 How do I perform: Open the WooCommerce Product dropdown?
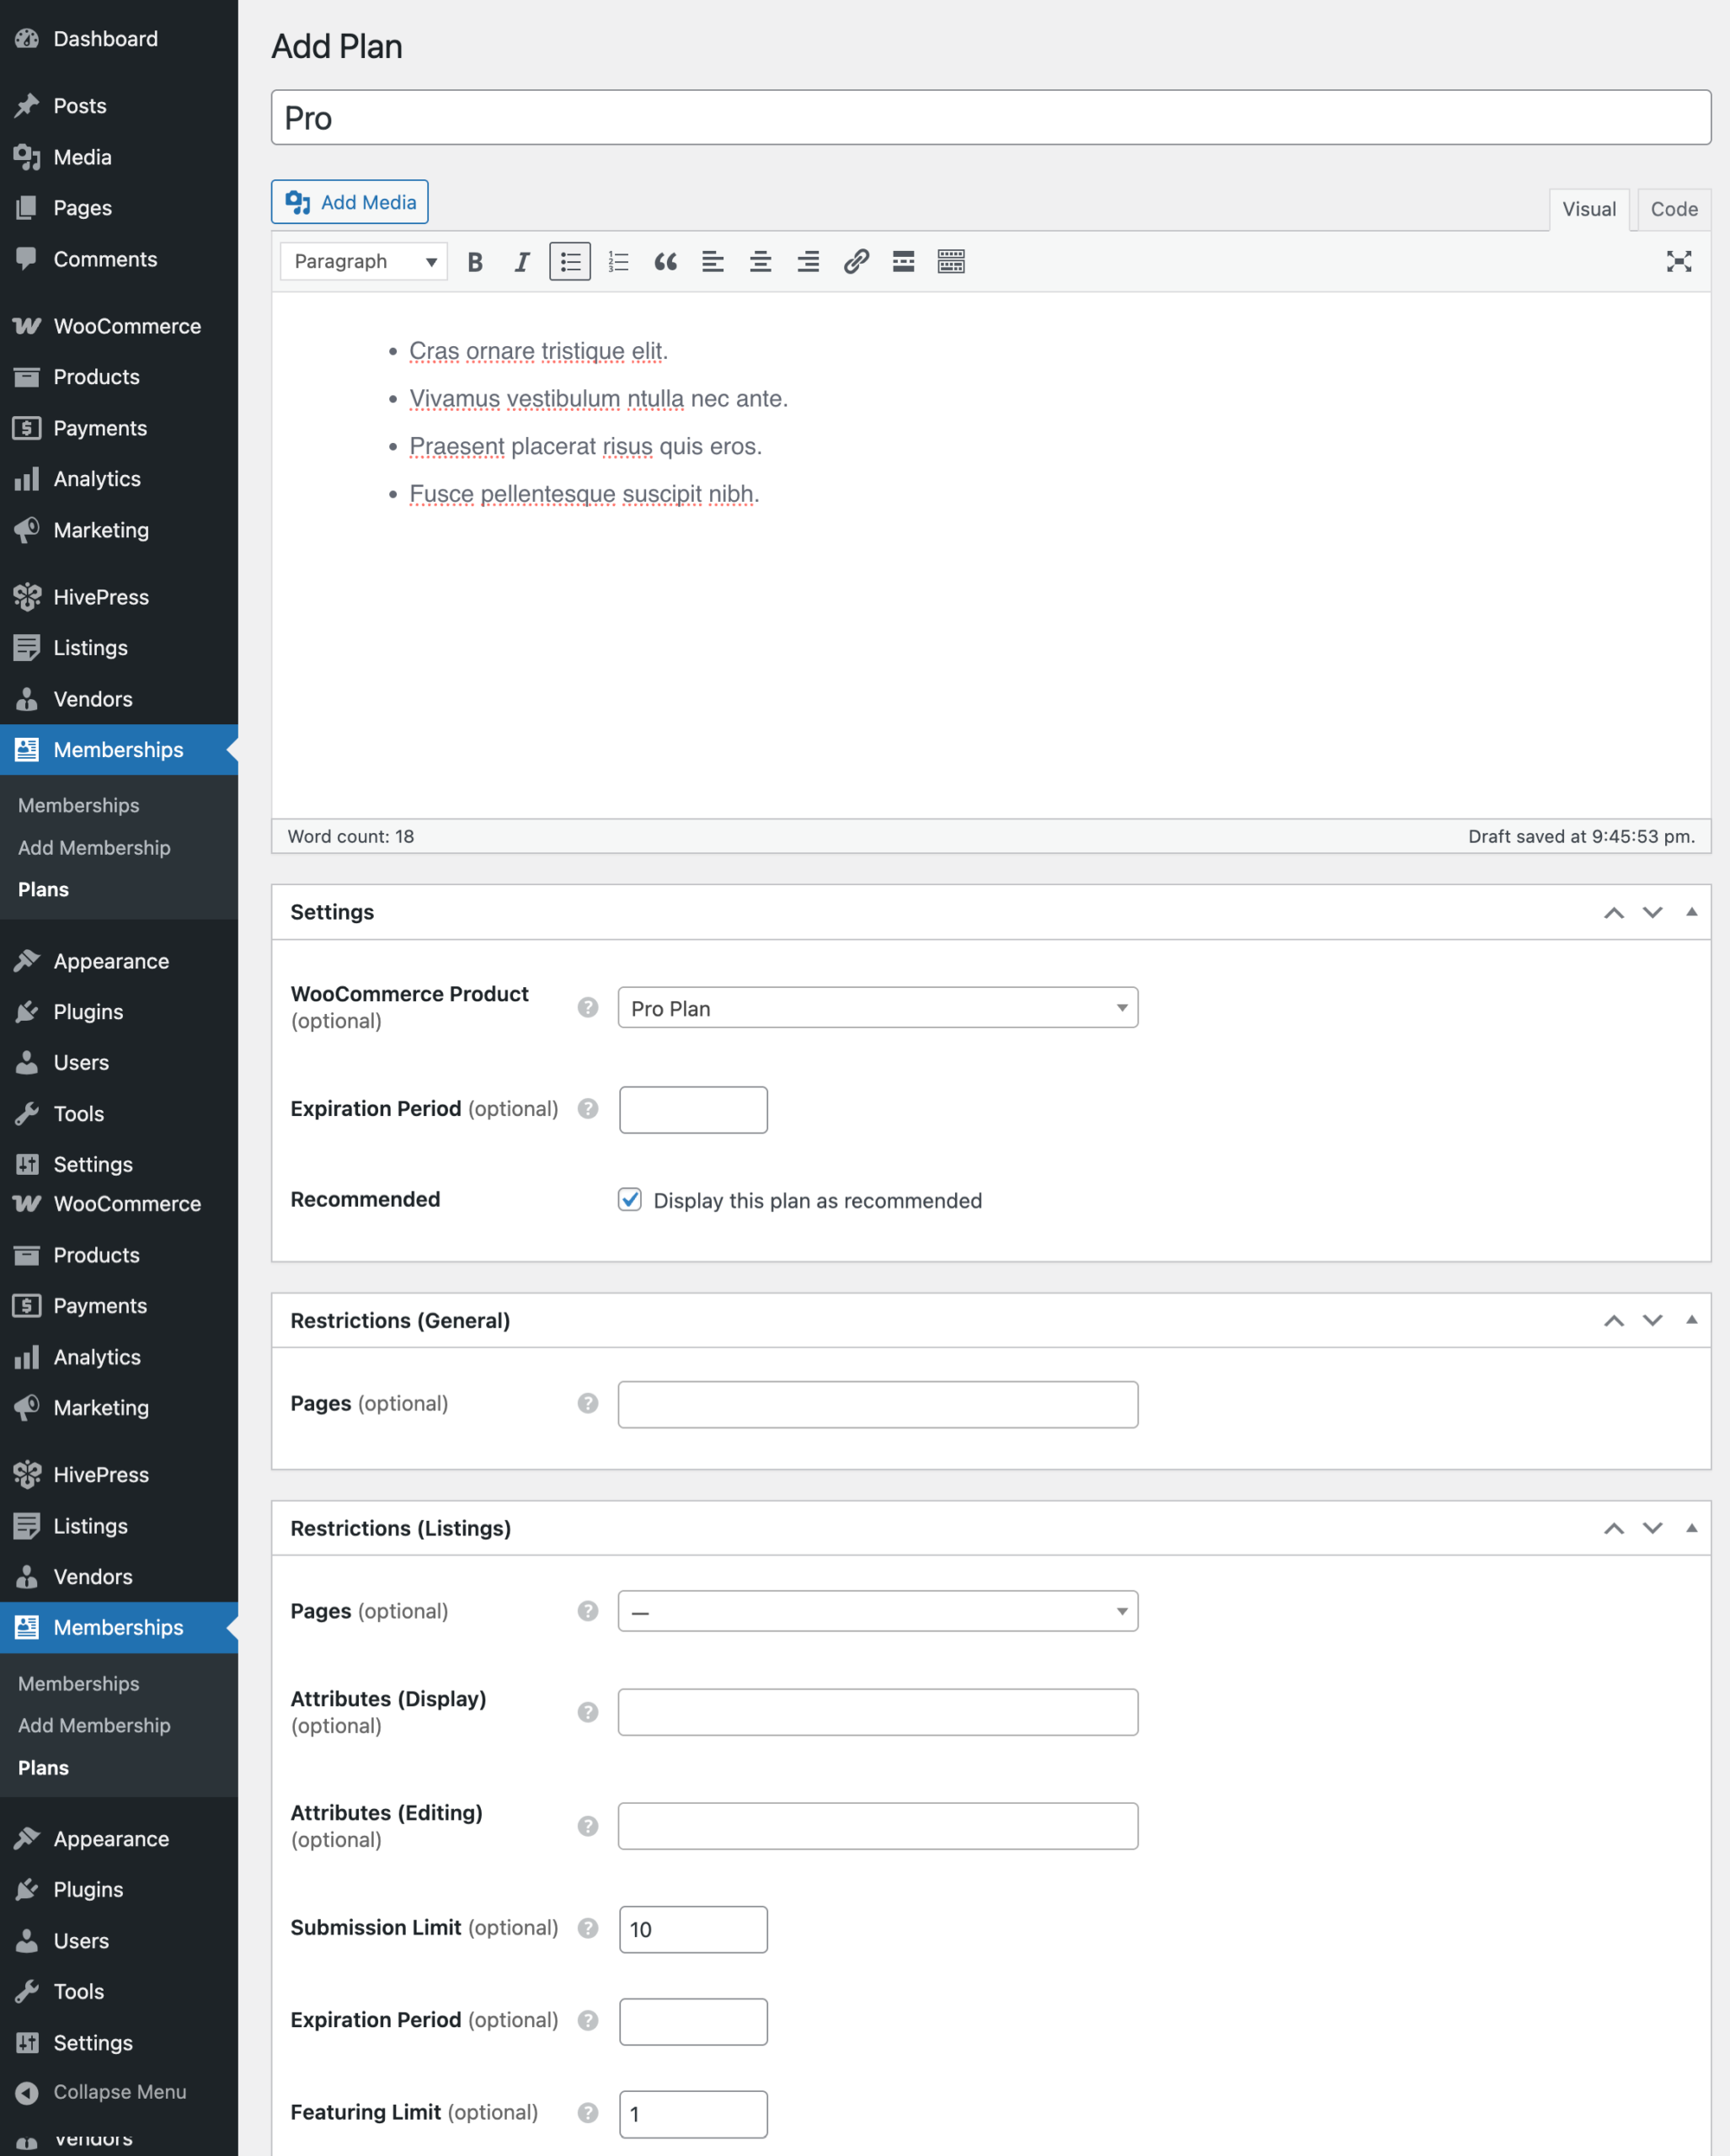click(x=877, y=1007)
